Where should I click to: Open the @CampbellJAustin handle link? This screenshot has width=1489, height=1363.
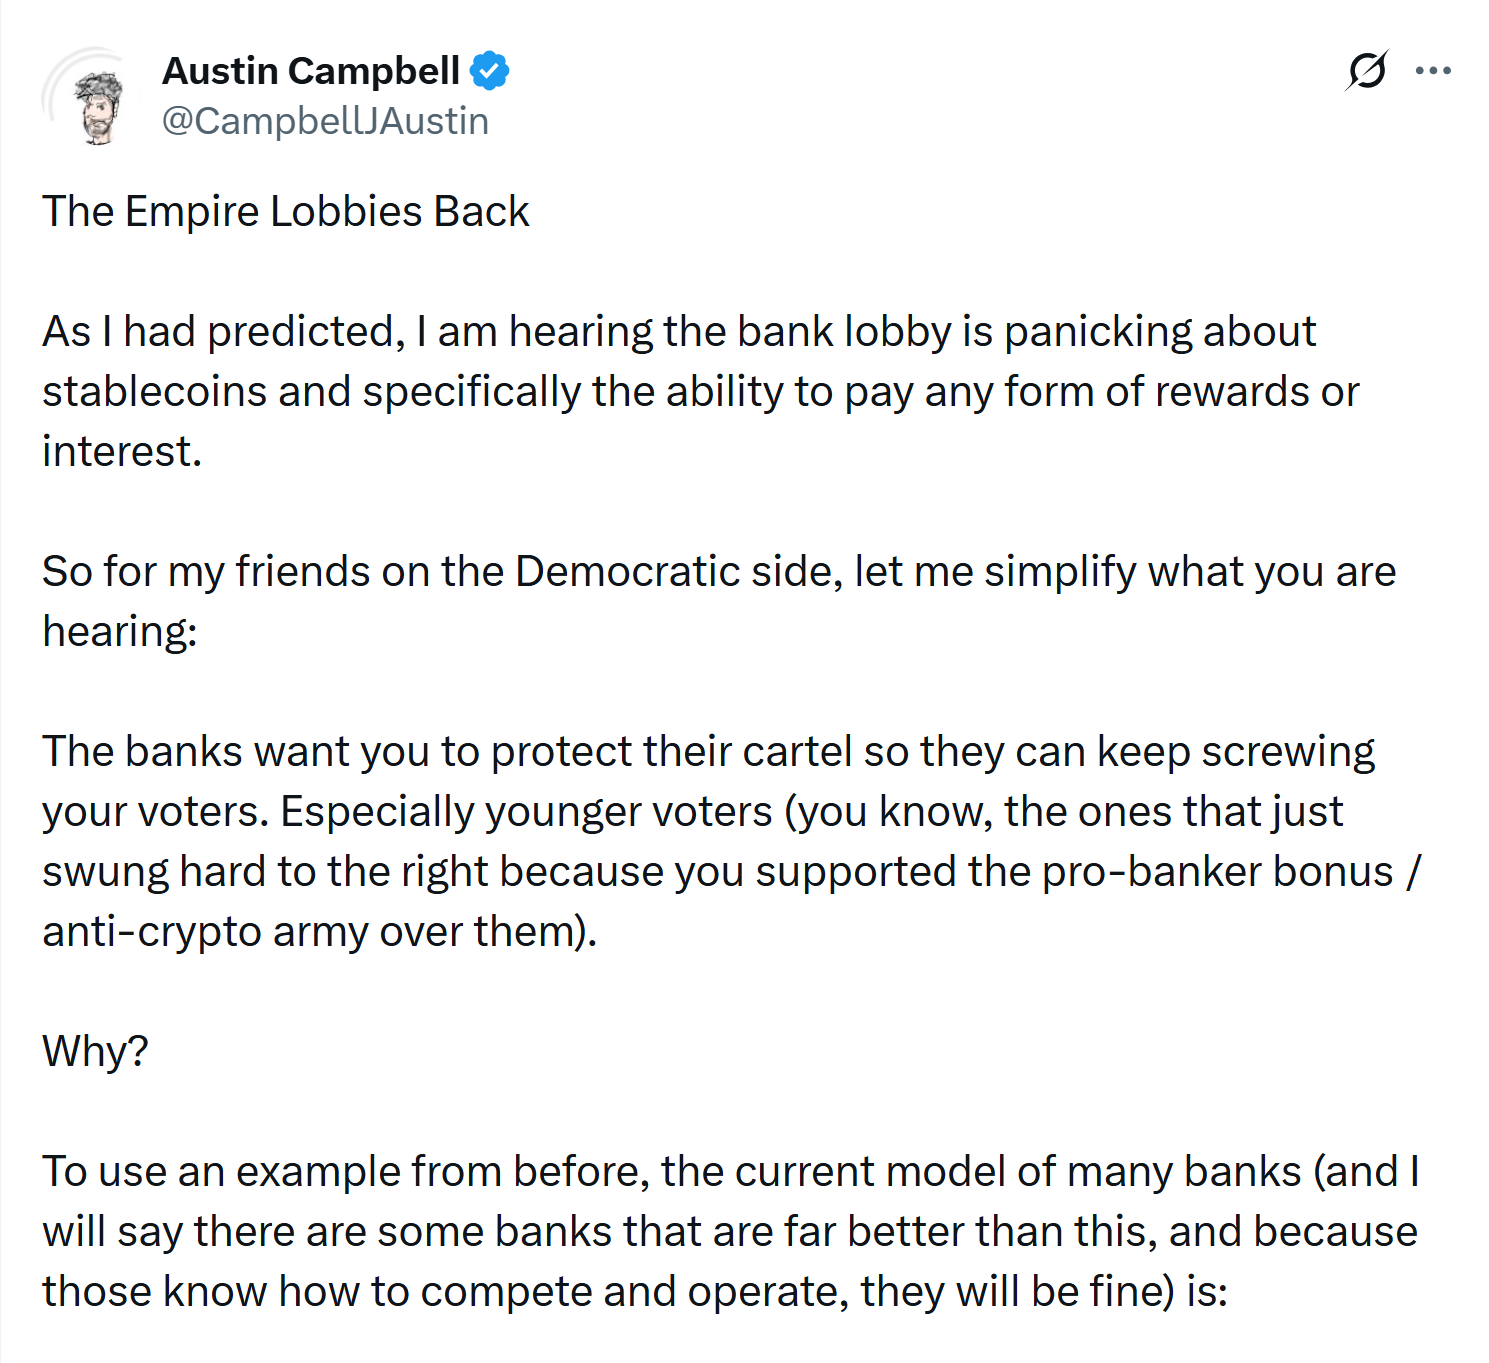[x=325, y=121]
